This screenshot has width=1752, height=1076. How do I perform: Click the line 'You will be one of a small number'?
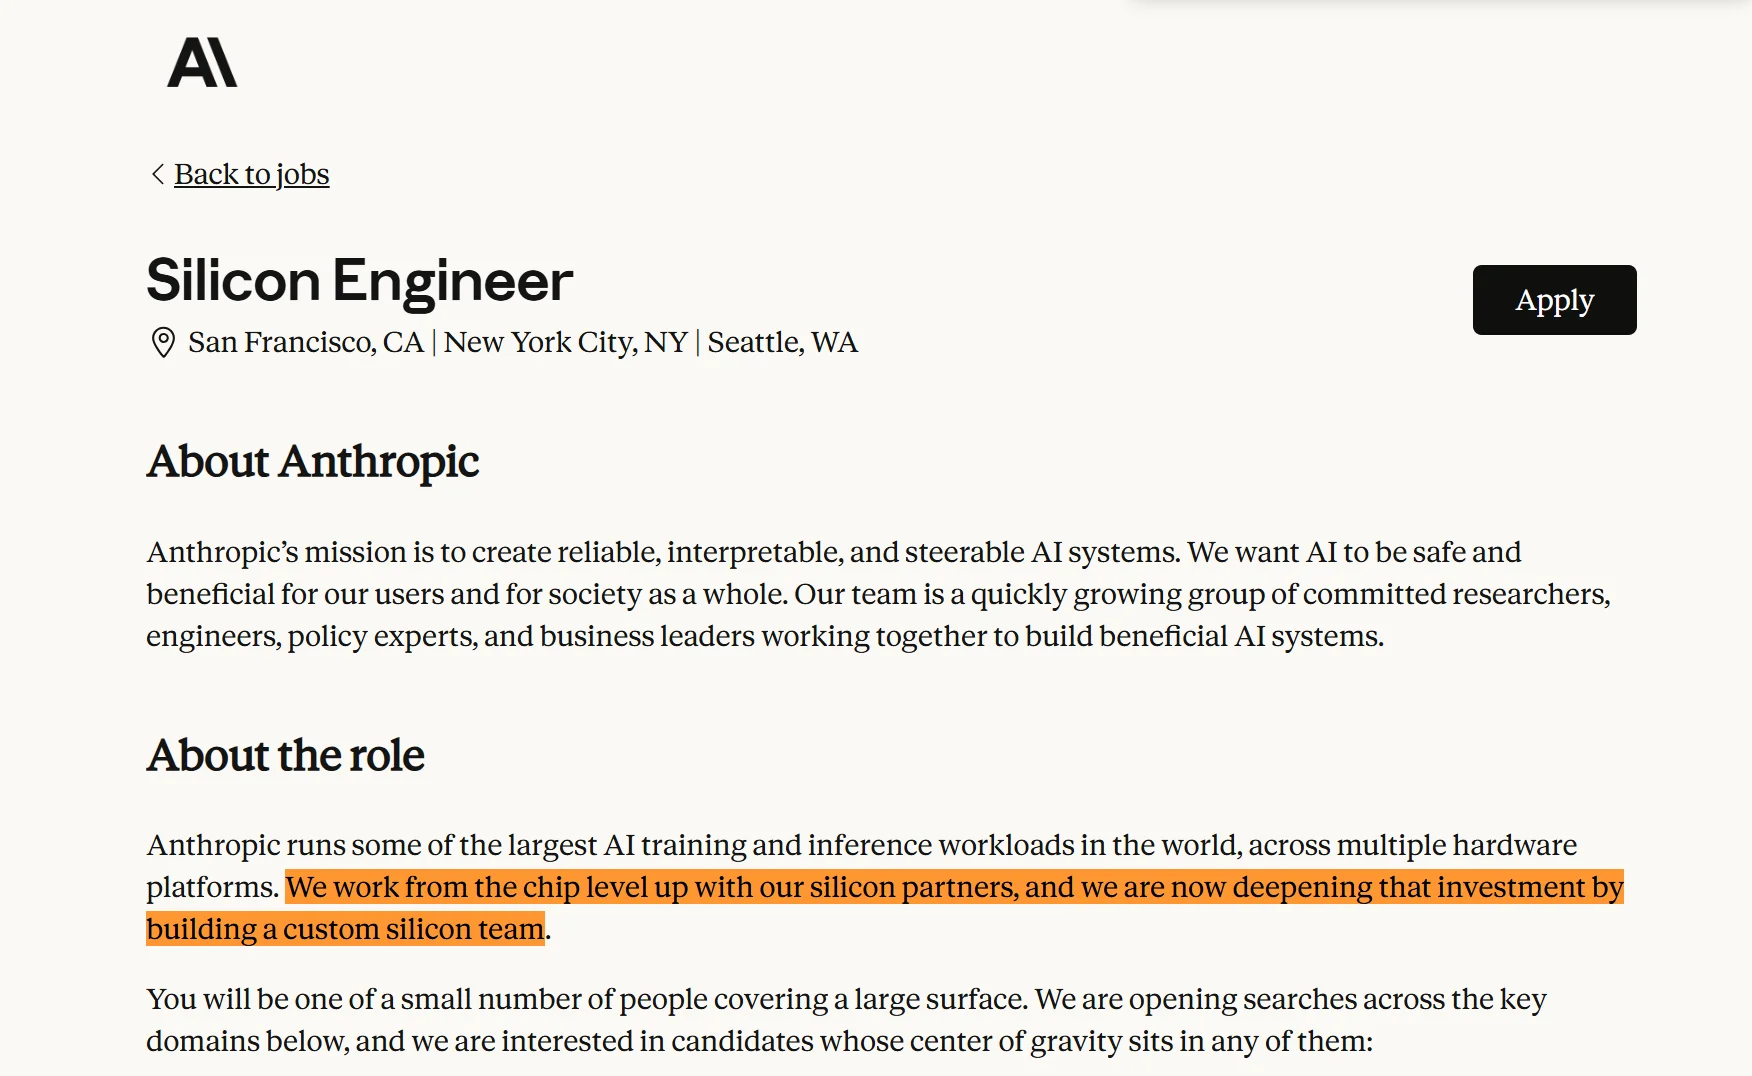pos(846,999)
